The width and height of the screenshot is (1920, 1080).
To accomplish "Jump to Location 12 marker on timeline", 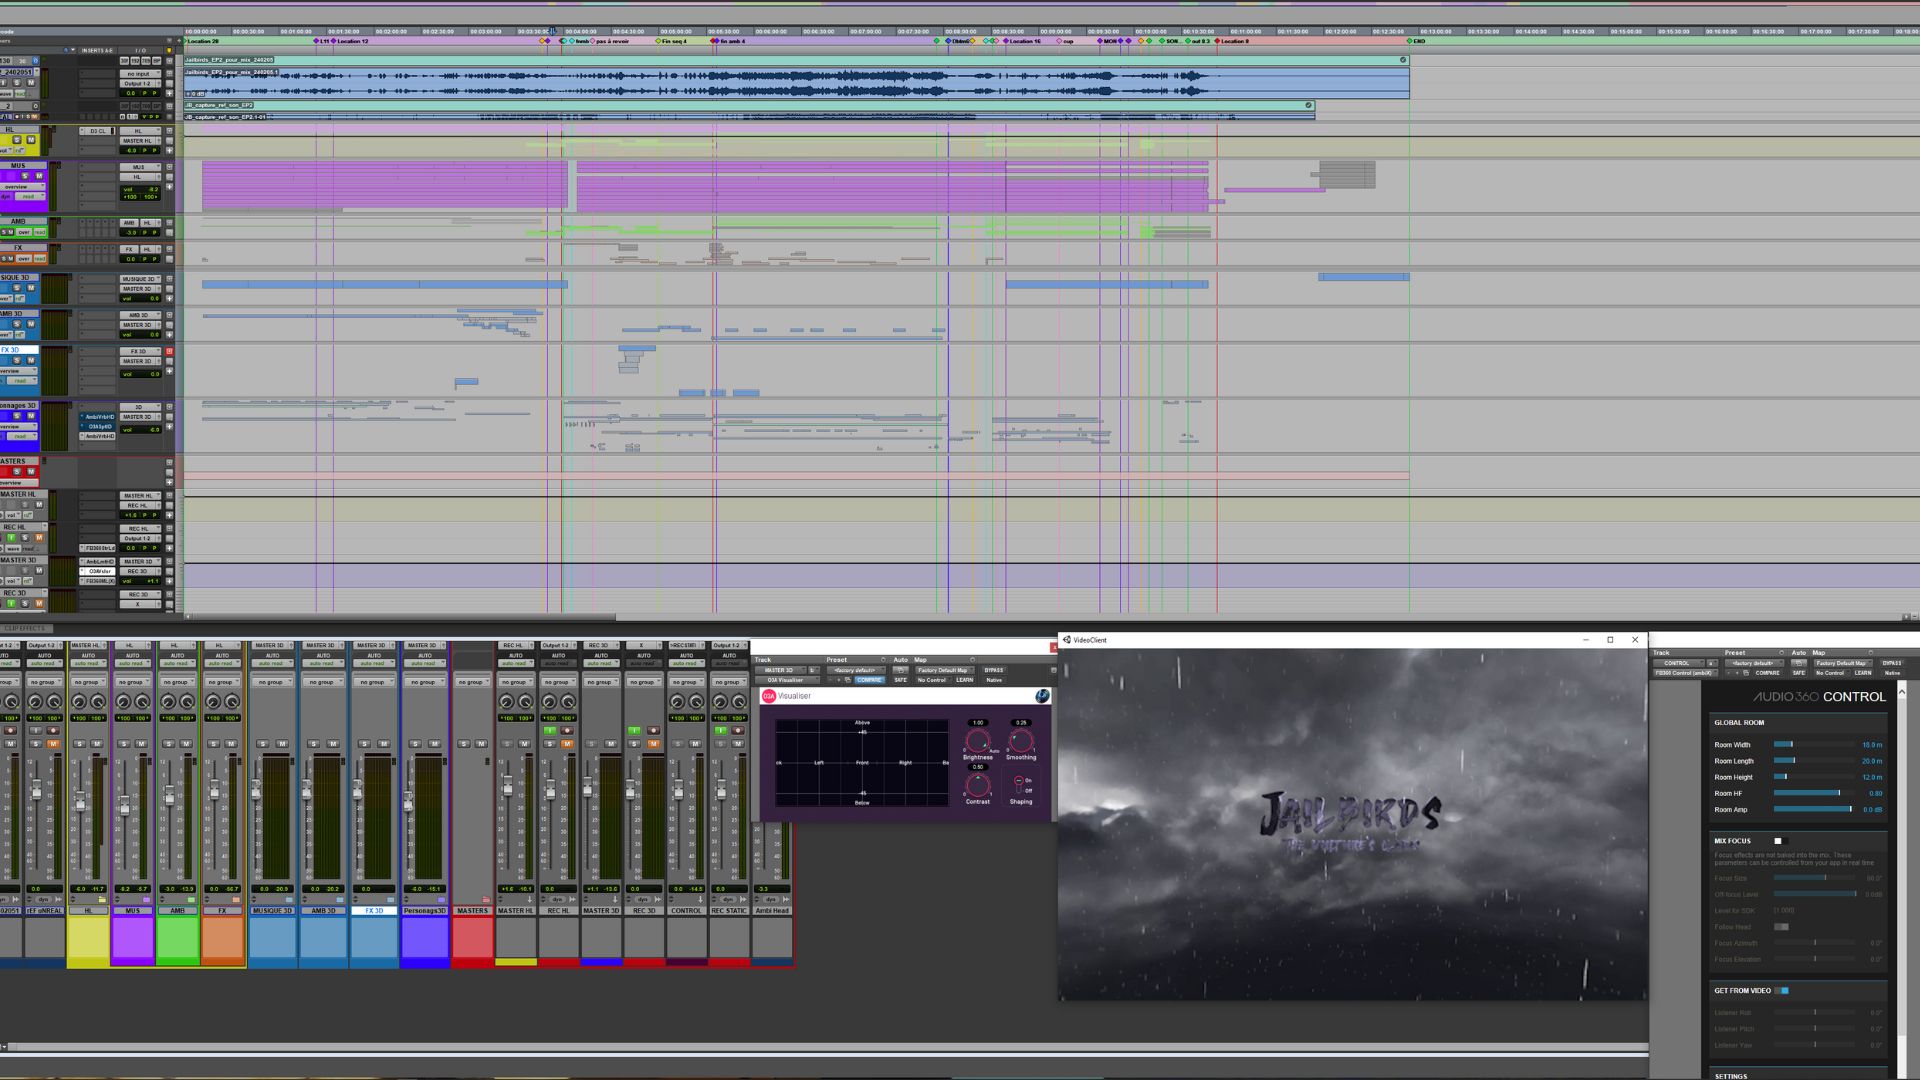I will tap(350, 41).
